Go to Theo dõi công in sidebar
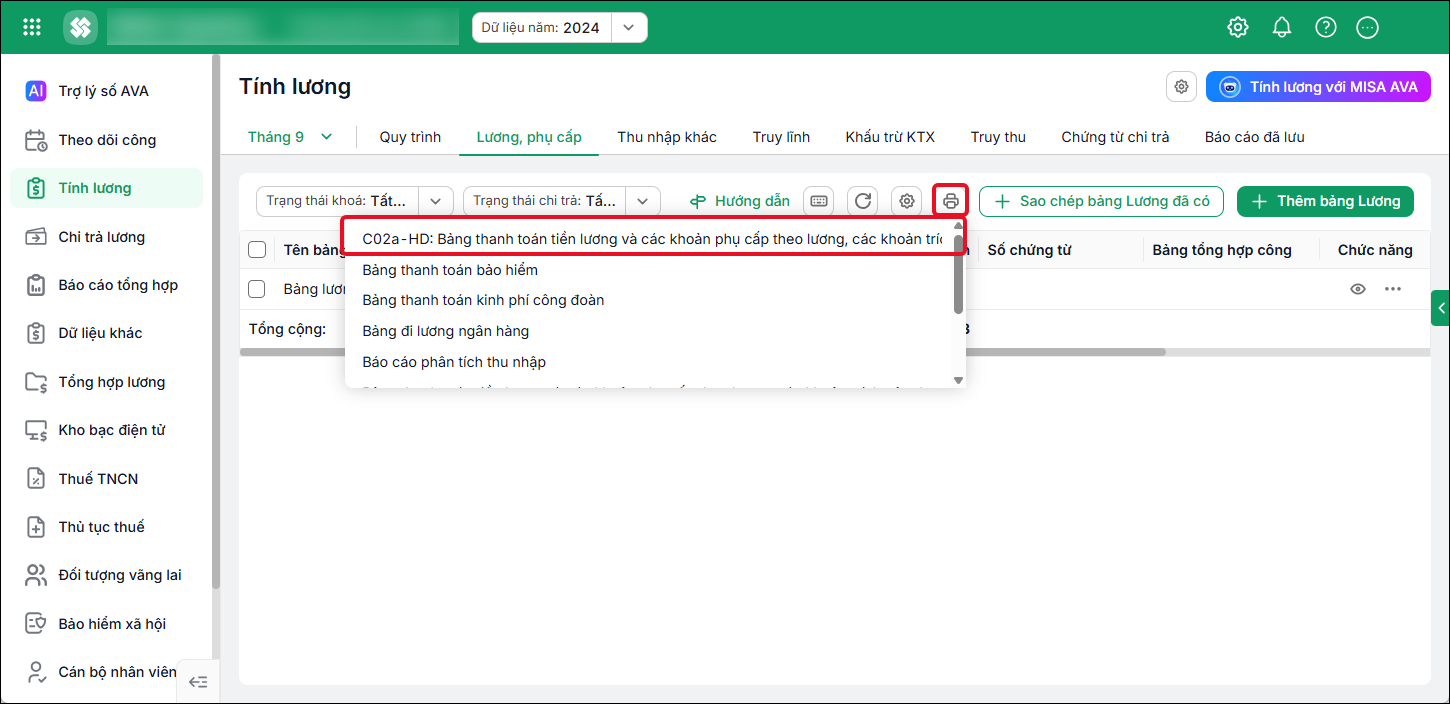This screenshot has width=1450, height=704. click(106, 140)
